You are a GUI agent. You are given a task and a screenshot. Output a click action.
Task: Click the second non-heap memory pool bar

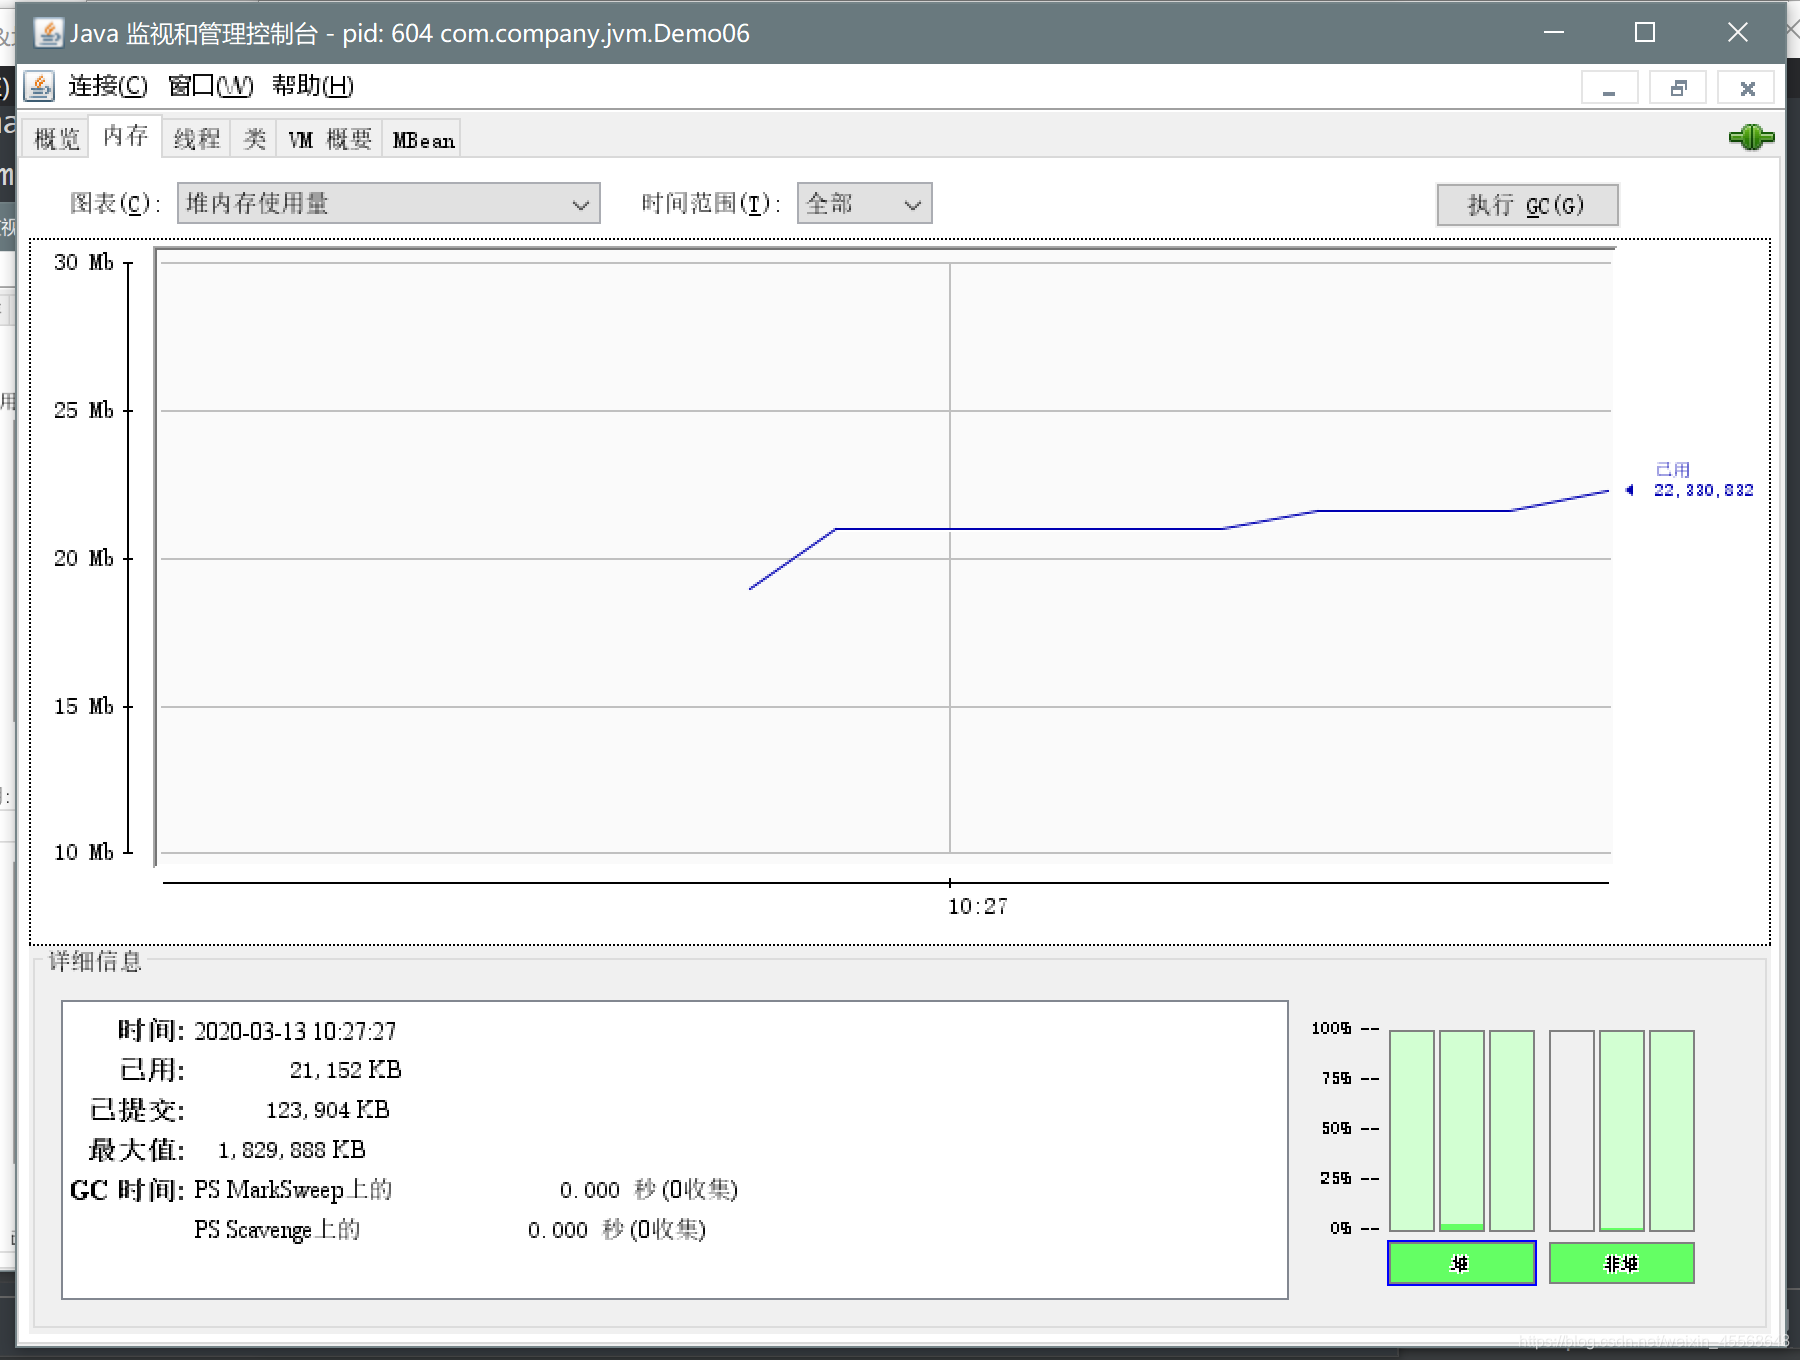tap(1622, 1130)
